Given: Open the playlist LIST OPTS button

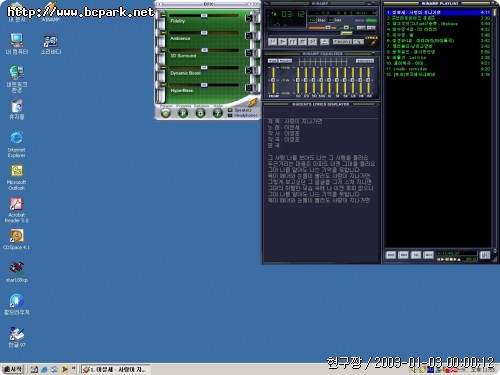Looking at the screenshot, I should (x=485, y=255).
